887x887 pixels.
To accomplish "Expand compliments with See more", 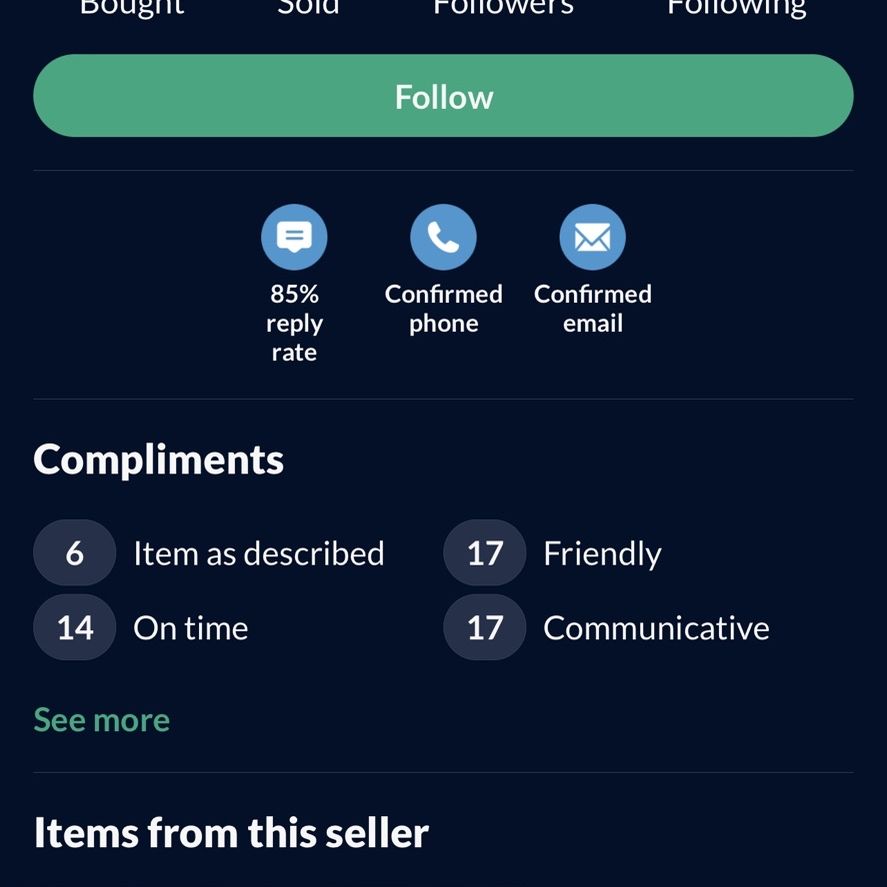I will coord(102,720).
